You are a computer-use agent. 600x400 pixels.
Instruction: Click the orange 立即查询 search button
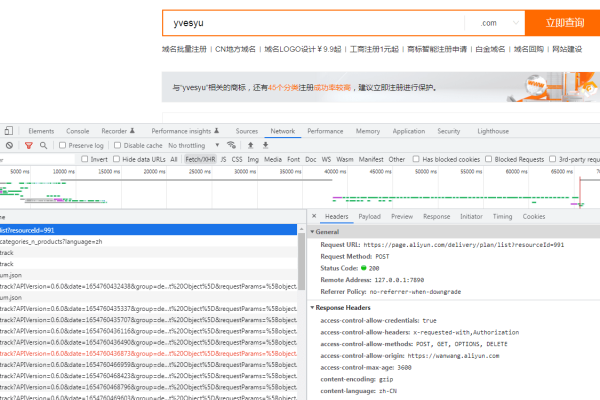pyautogui.click(x=562, y=23)
